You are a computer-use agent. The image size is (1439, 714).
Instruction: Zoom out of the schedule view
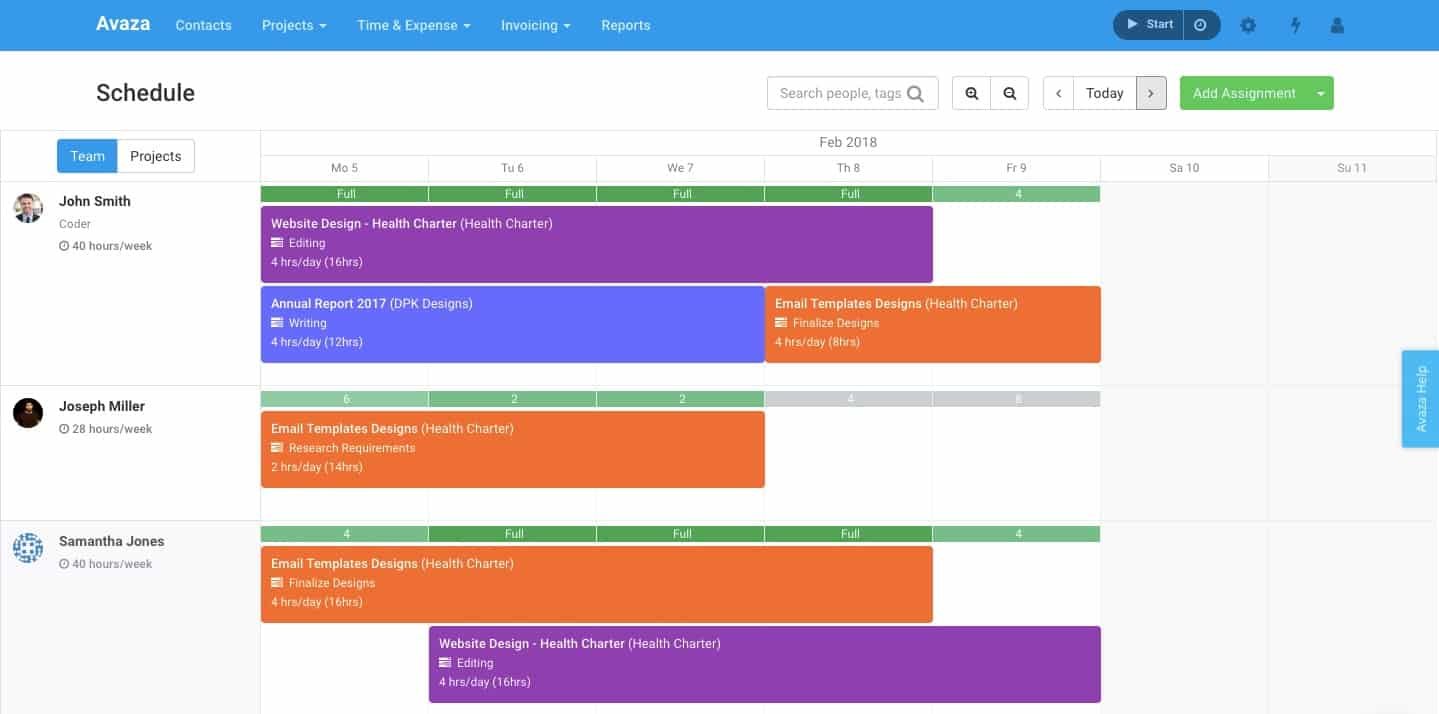(1009, 92)
